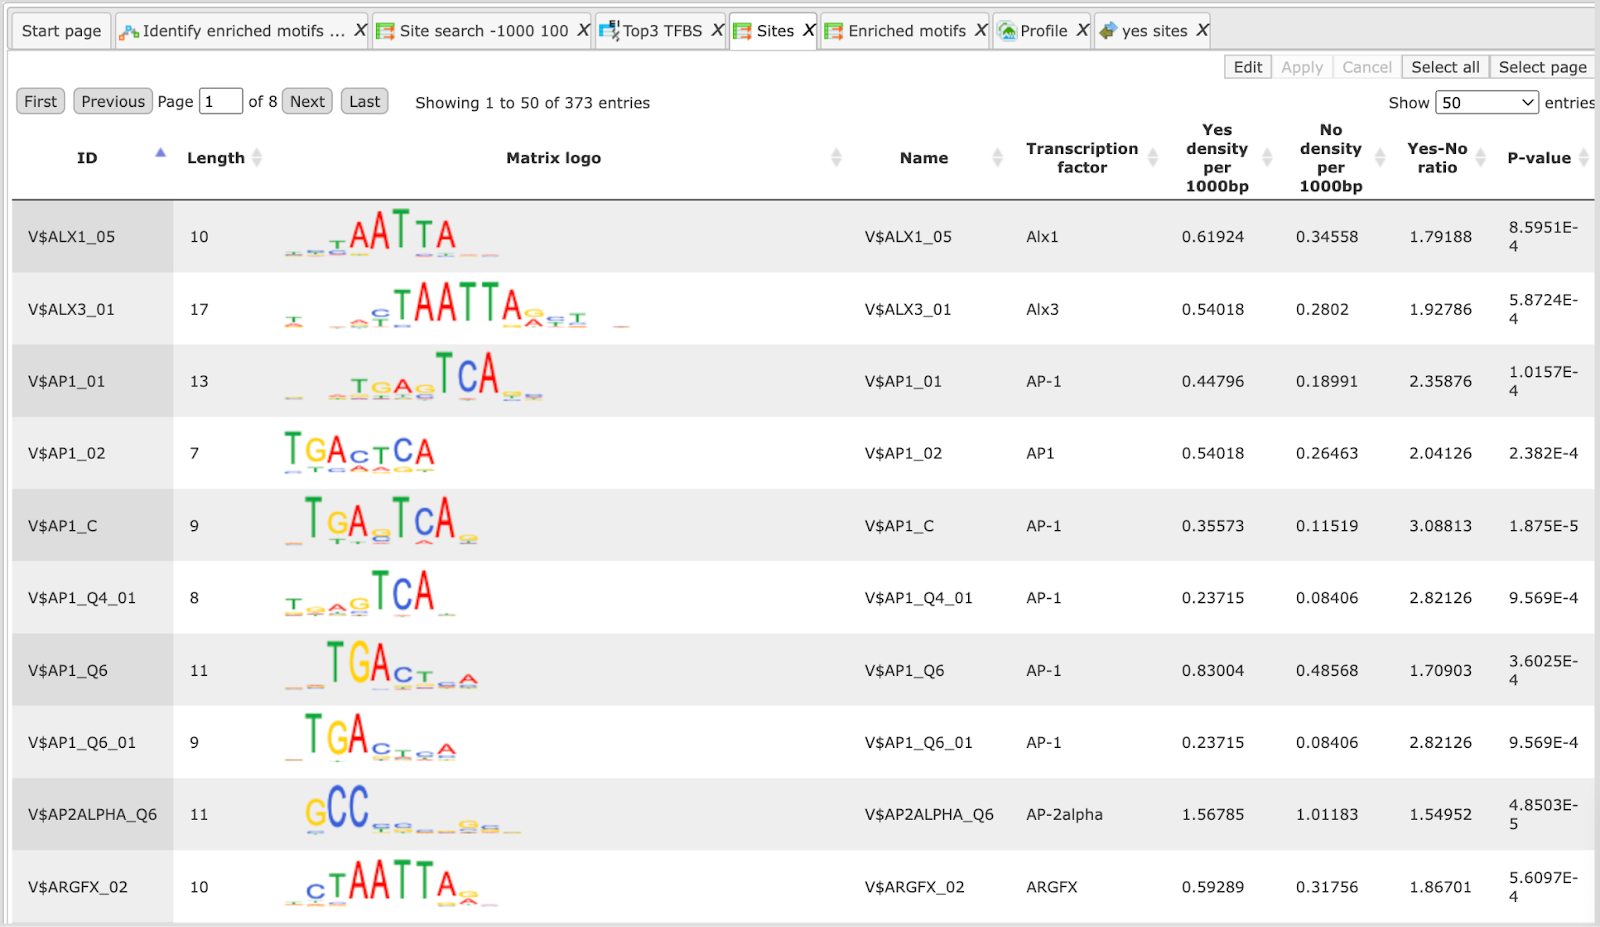Click V$AP1_Q6_01 in ID column
The width and height of the screenshot is (1600, 927).
point(82,742)
